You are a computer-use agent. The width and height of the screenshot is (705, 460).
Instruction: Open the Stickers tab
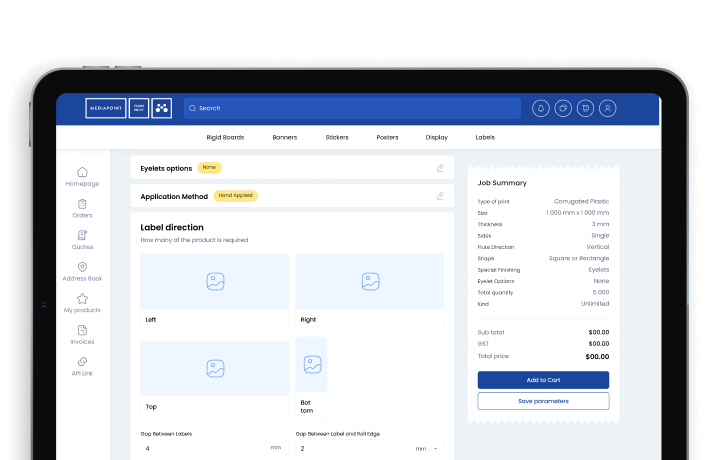tap(337, 137)
